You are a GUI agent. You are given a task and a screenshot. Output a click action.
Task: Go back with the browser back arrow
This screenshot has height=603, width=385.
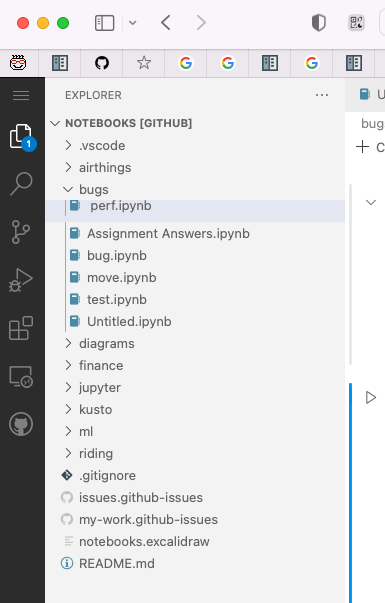click(x=166, y=23)
